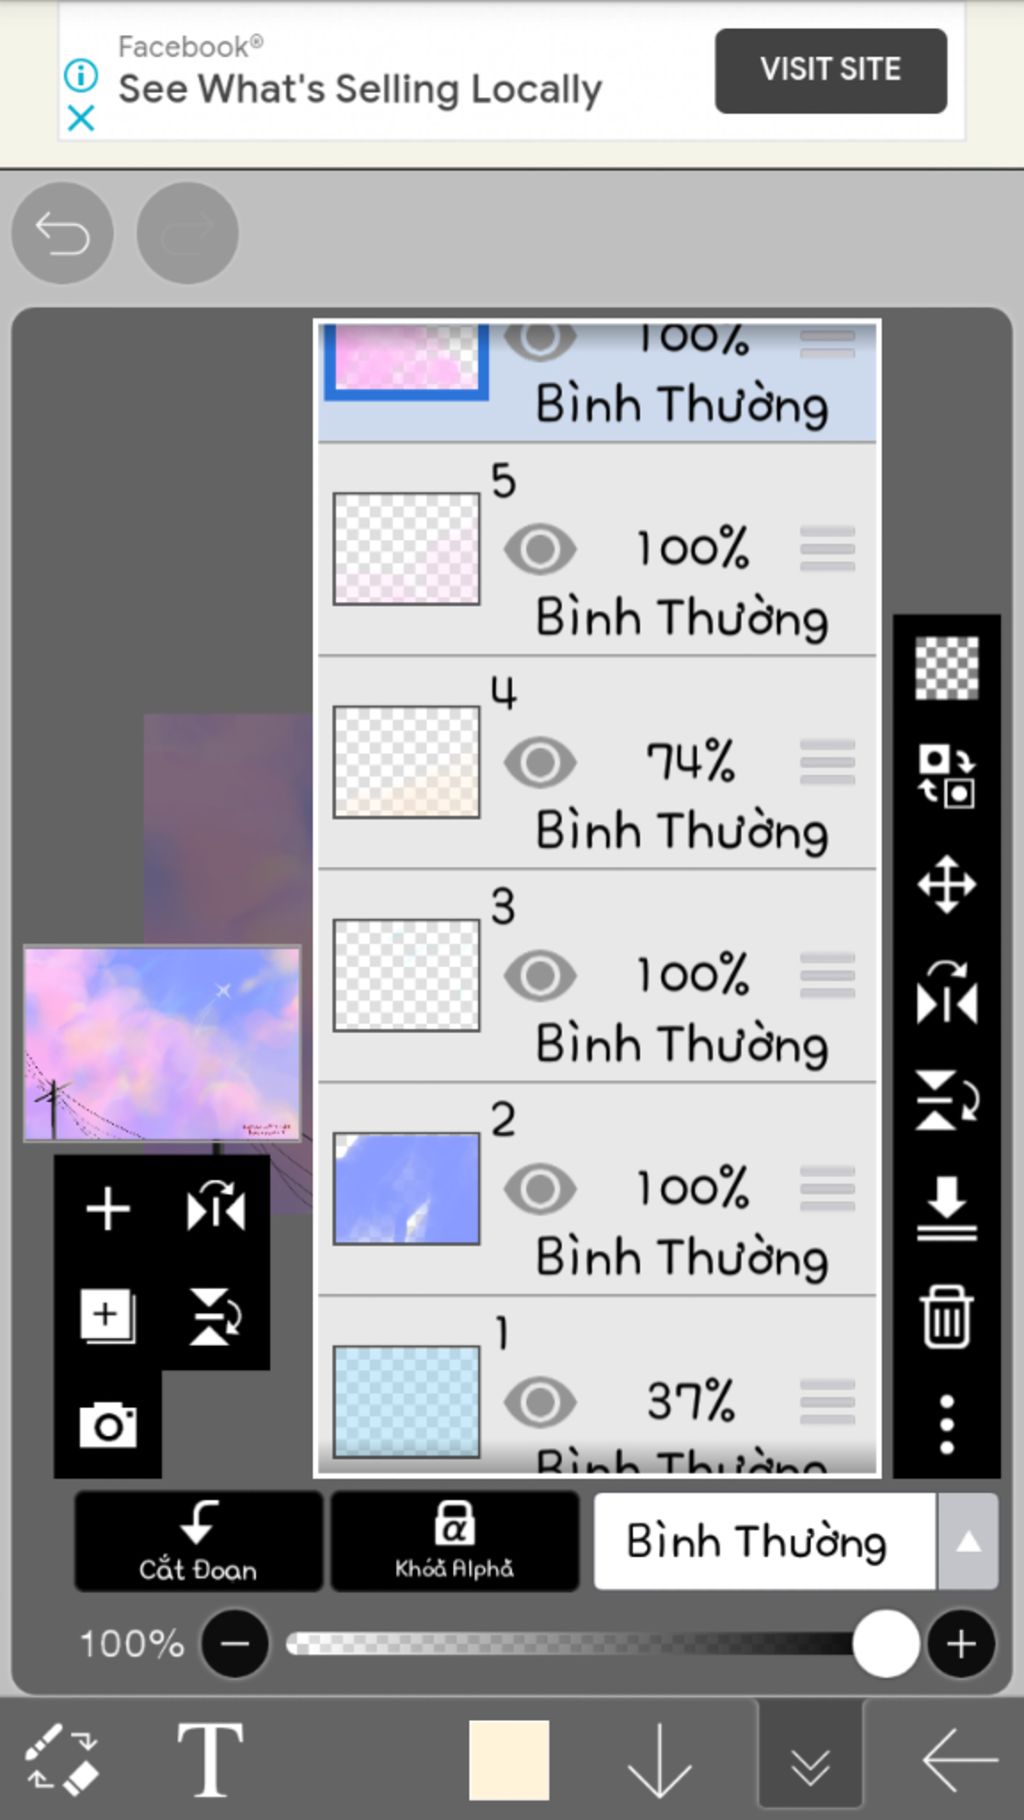Open the cream color swatch

(509, 1760)
